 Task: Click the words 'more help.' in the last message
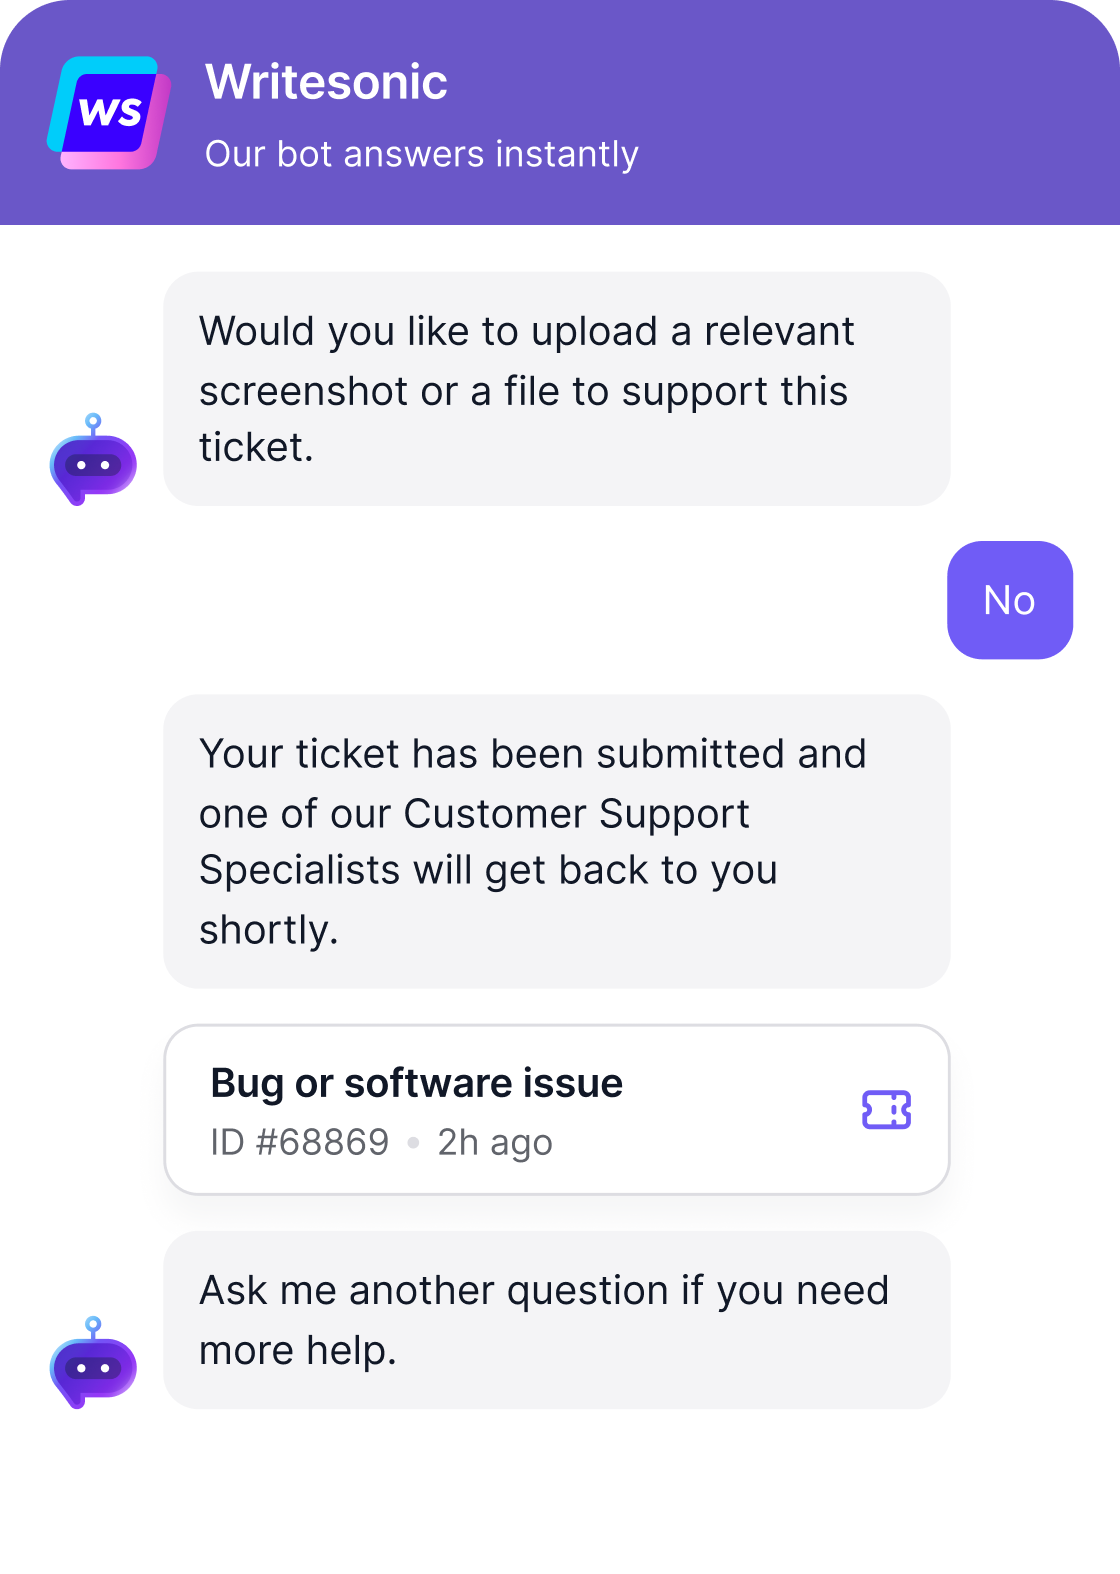point(297,1350)
